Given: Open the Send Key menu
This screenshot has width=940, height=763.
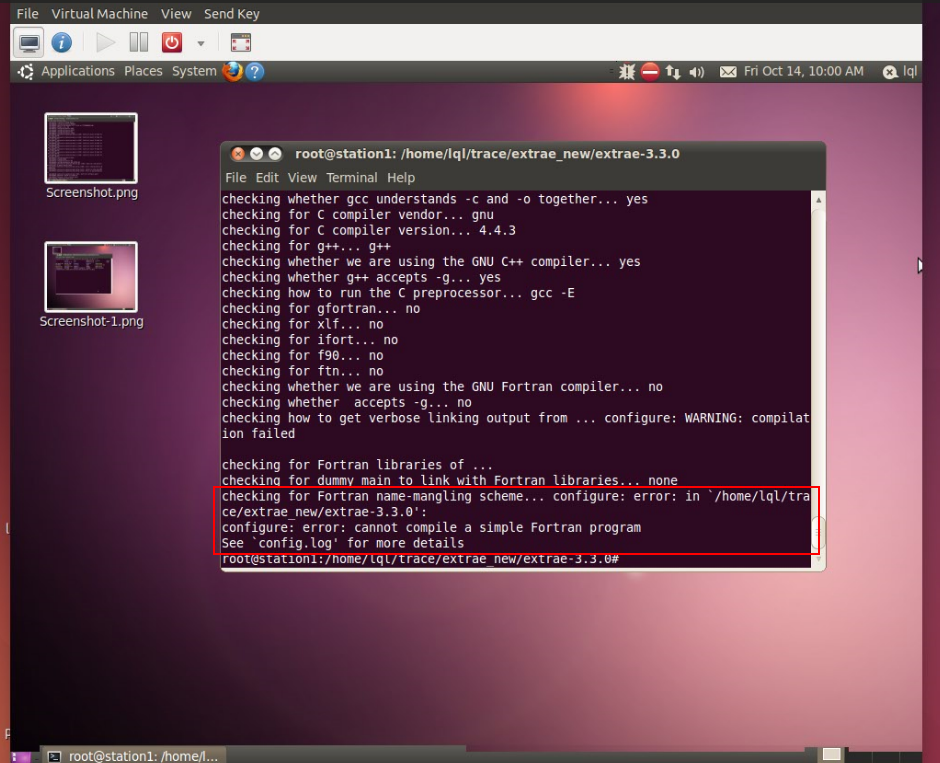Looking at the screenshot, I should [x=231, y=13].
